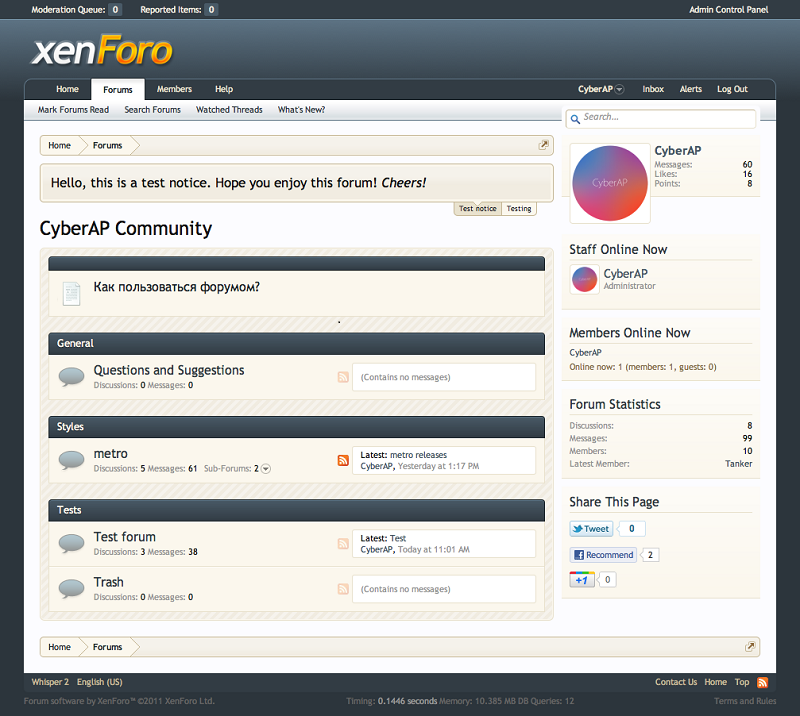Click Home in the bottom breadcrumb
This screenshot has height=716, width=800.
click(x=59, y=647)
